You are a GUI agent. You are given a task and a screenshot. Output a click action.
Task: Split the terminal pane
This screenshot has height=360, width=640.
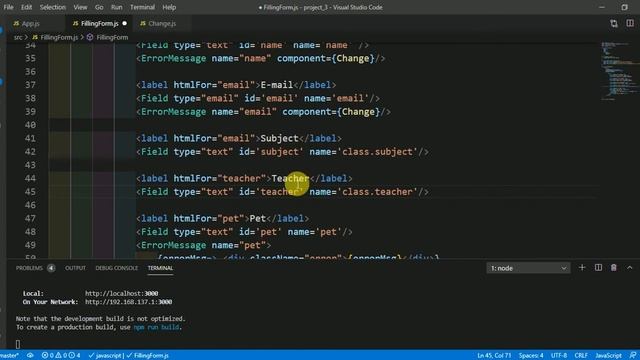[598, 268]
